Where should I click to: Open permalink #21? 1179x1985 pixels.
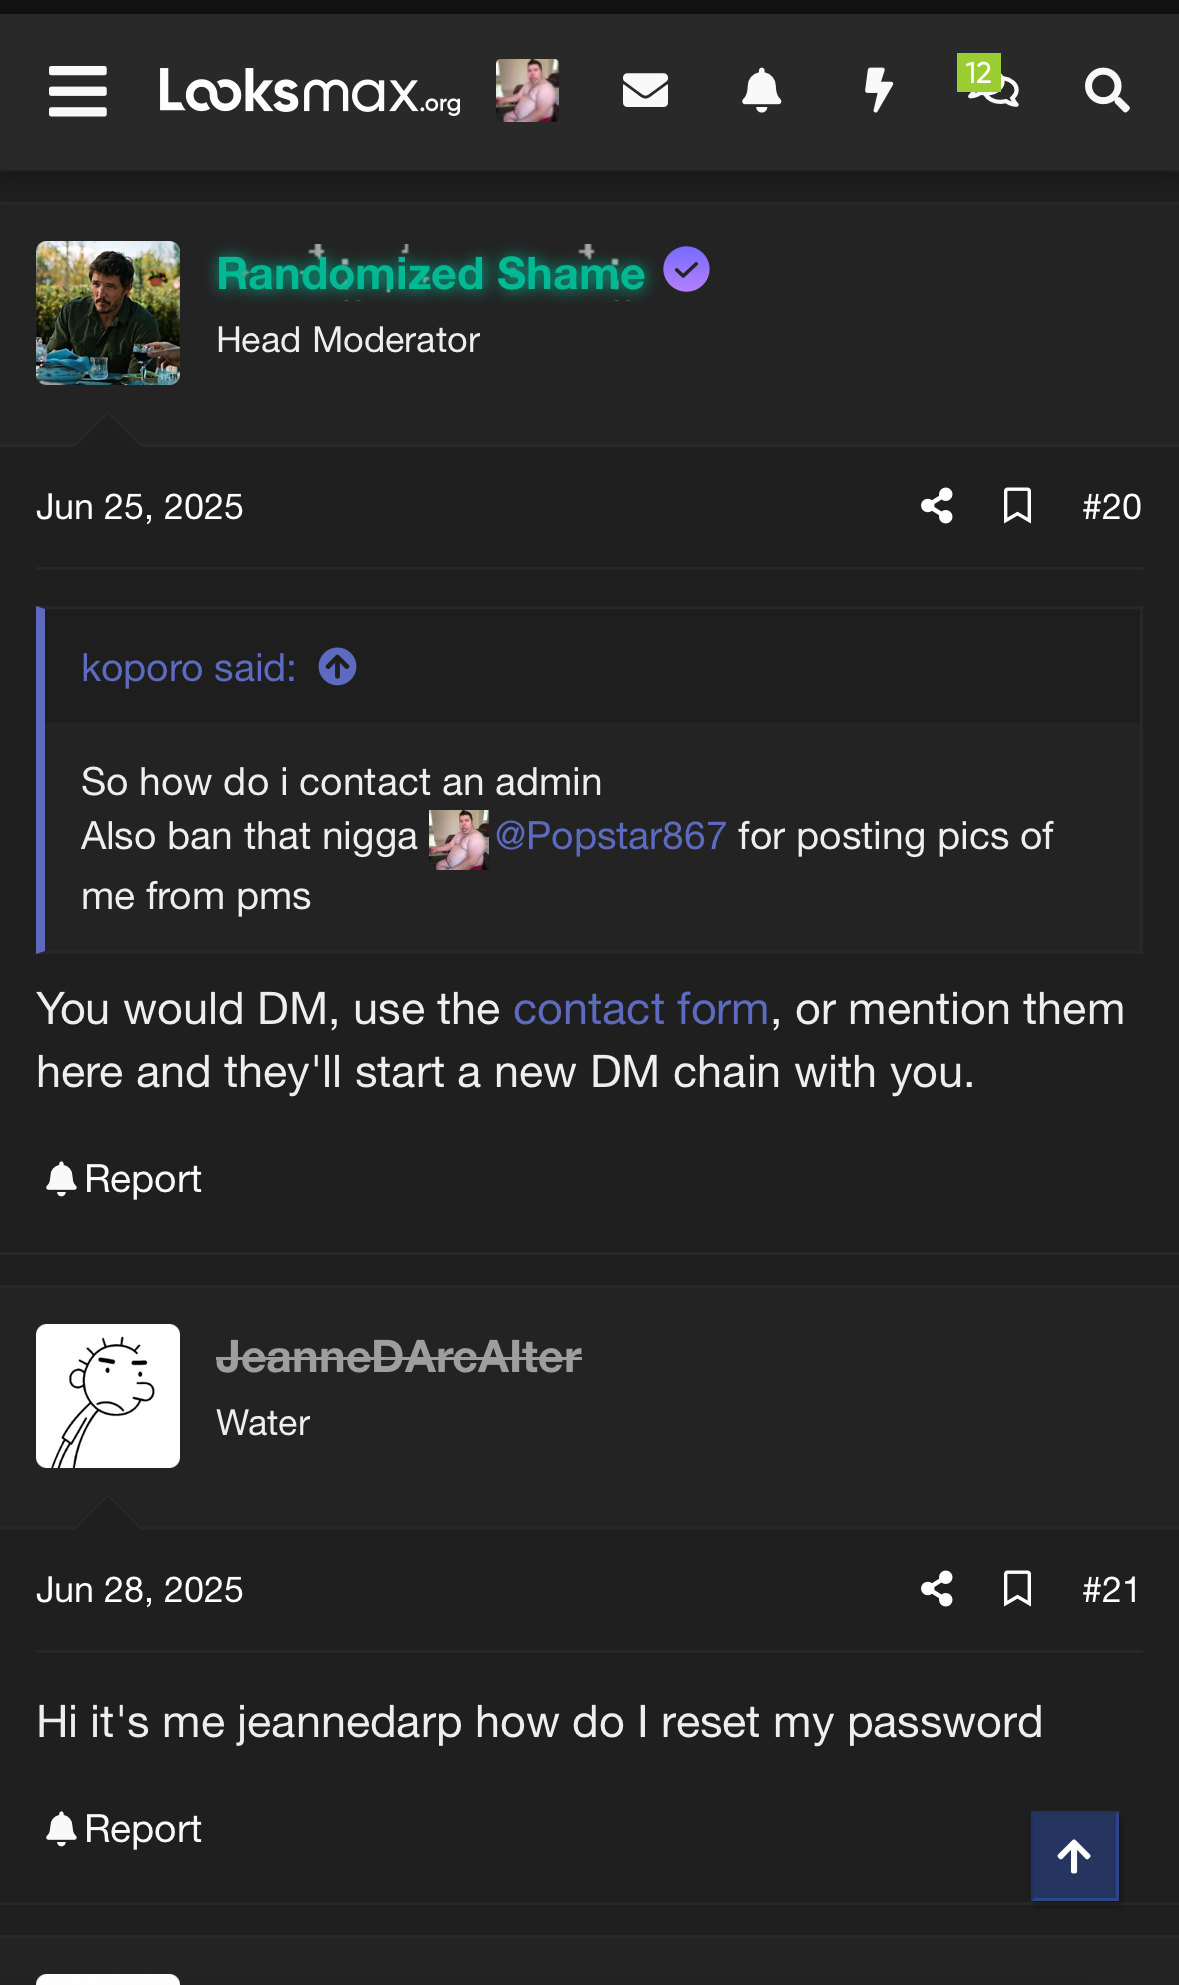(1111, 1589)
